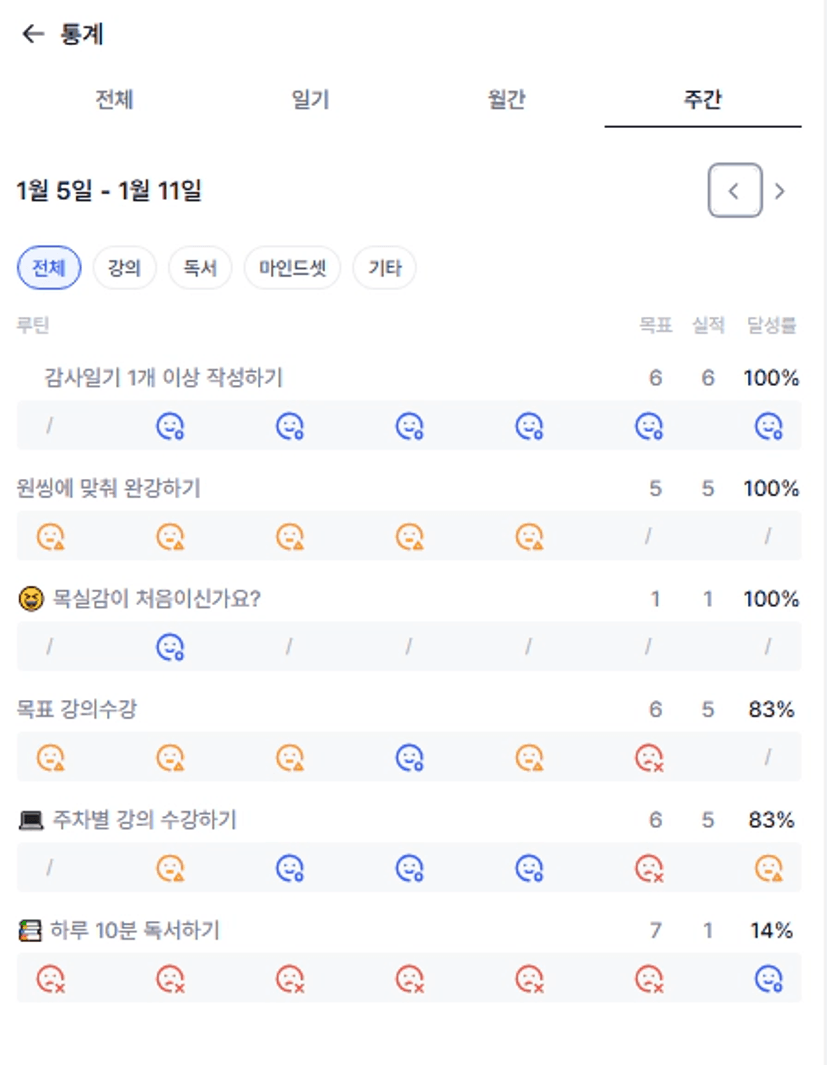This screenshot has height=1065, width=827.
Task: Select the 전체 category filter chip
Action: tap(49, 268)
